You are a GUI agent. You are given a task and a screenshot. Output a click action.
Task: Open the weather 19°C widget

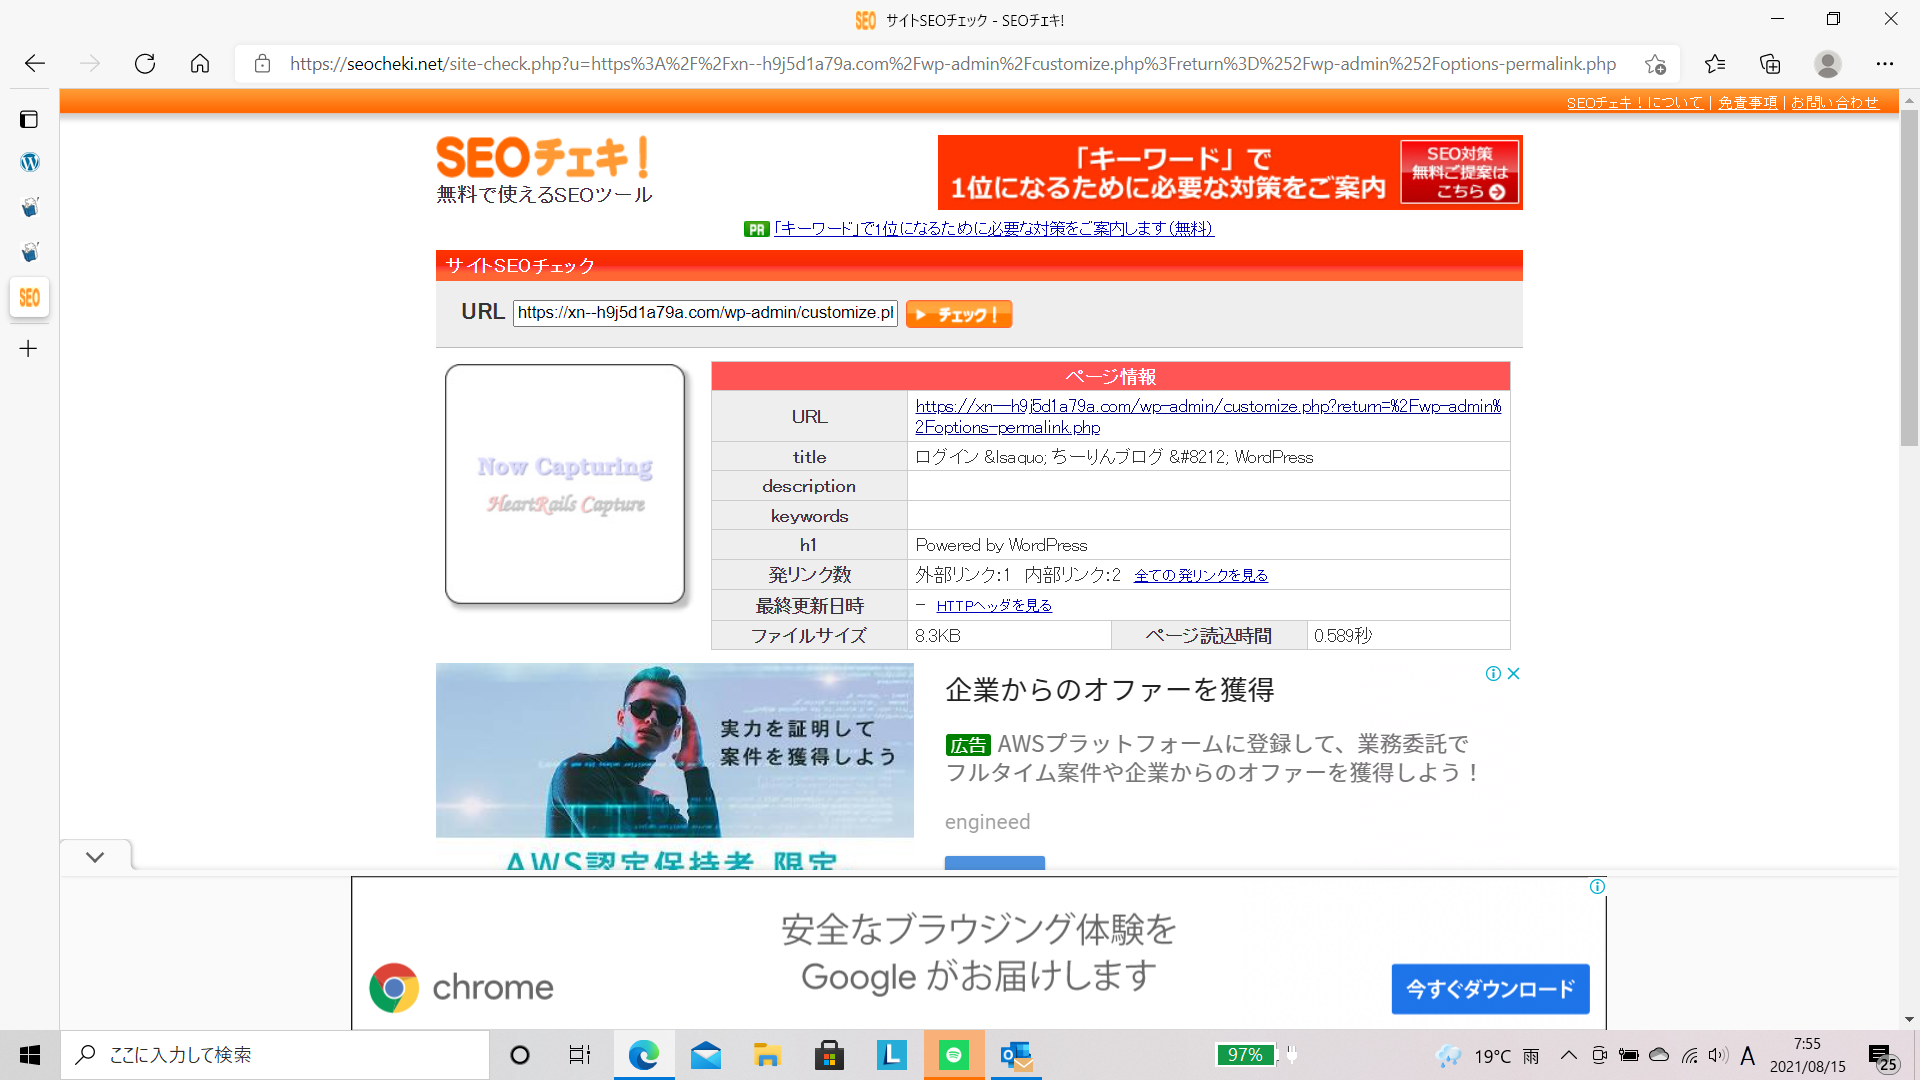[1487, 1056]
